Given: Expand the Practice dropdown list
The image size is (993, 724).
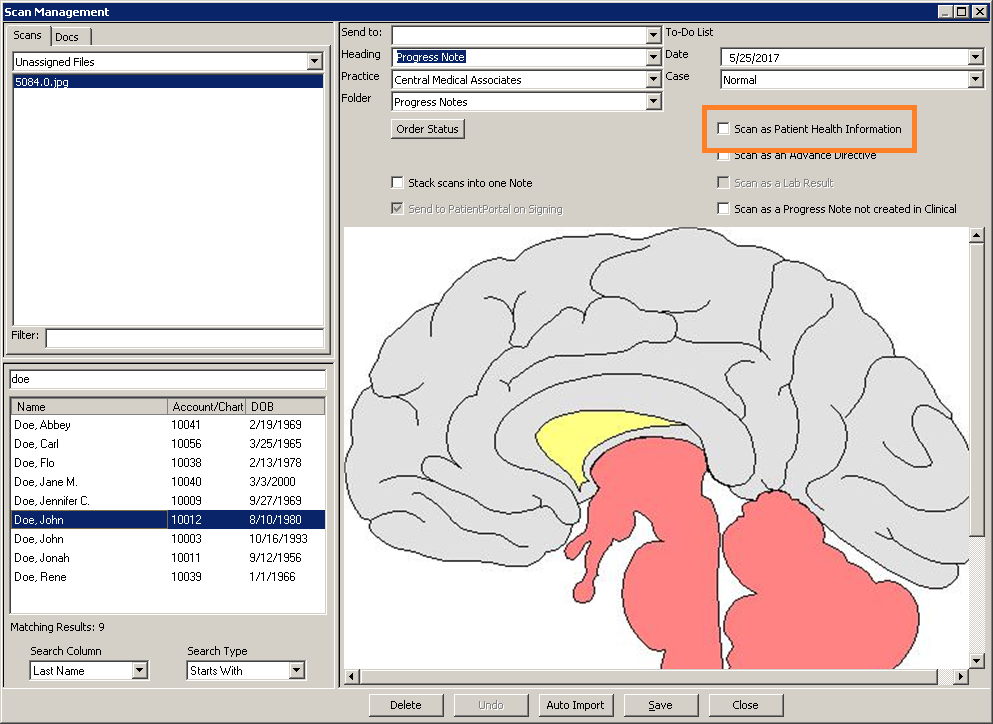Looking at the screenshot, I should (654, 80).
